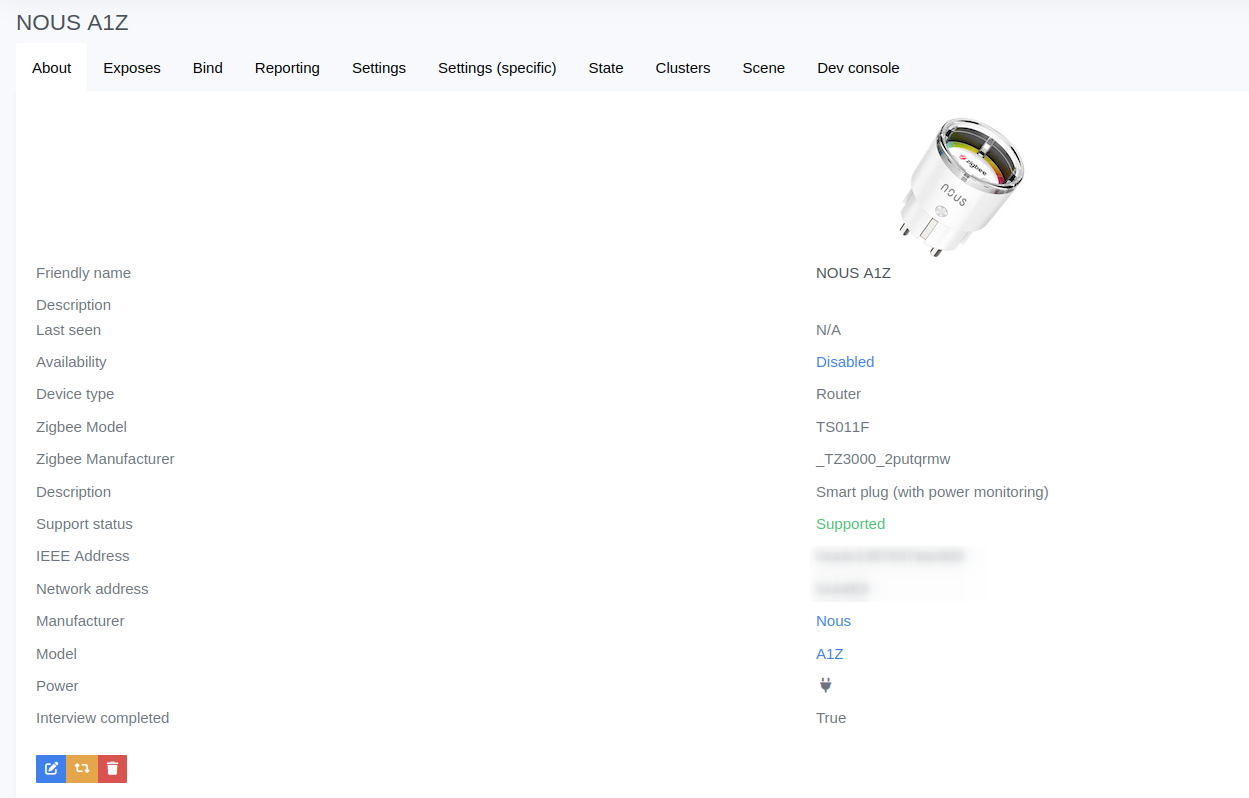Click the IEEE Address label
The width and height of the screenshot is (1249, 798).
[83, 556]
